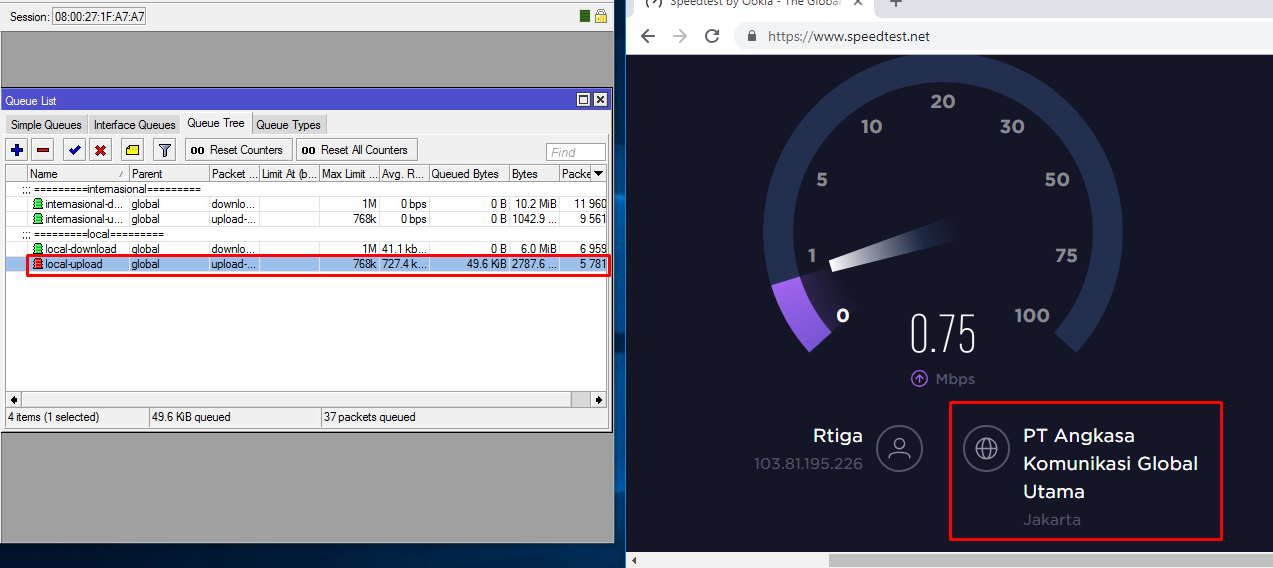Click the 0.75 speed readout
Viewport: 1273px width, 568px height.
pyautogui.click(x=943, y=334)
